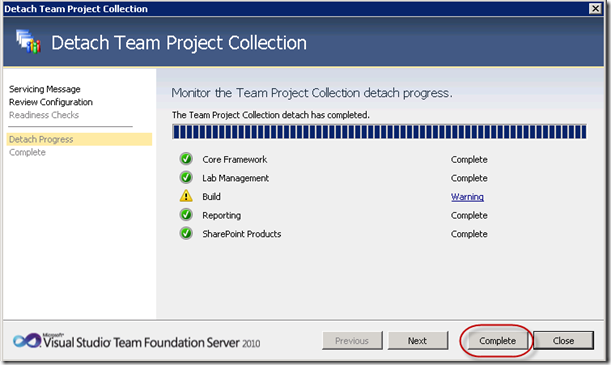Click the Team Project Collection header icon

click(x=28, y=42)
